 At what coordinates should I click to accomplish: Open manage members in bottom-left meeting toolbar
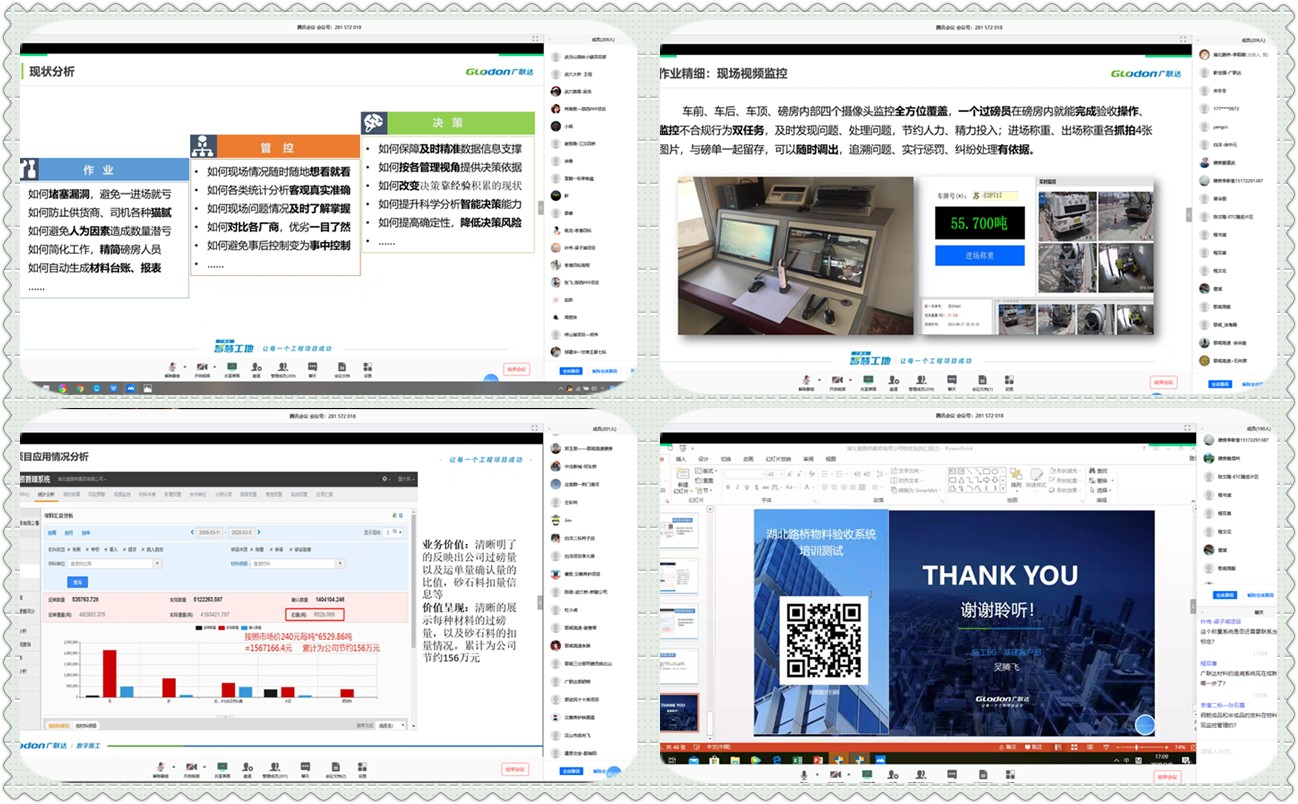point(274,769)
